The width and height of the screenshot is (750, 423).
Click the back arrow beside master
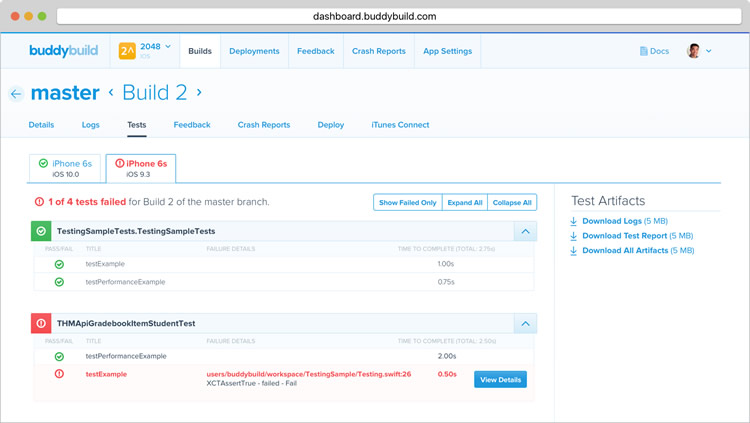pyautogui.click(x=16, y=94)
